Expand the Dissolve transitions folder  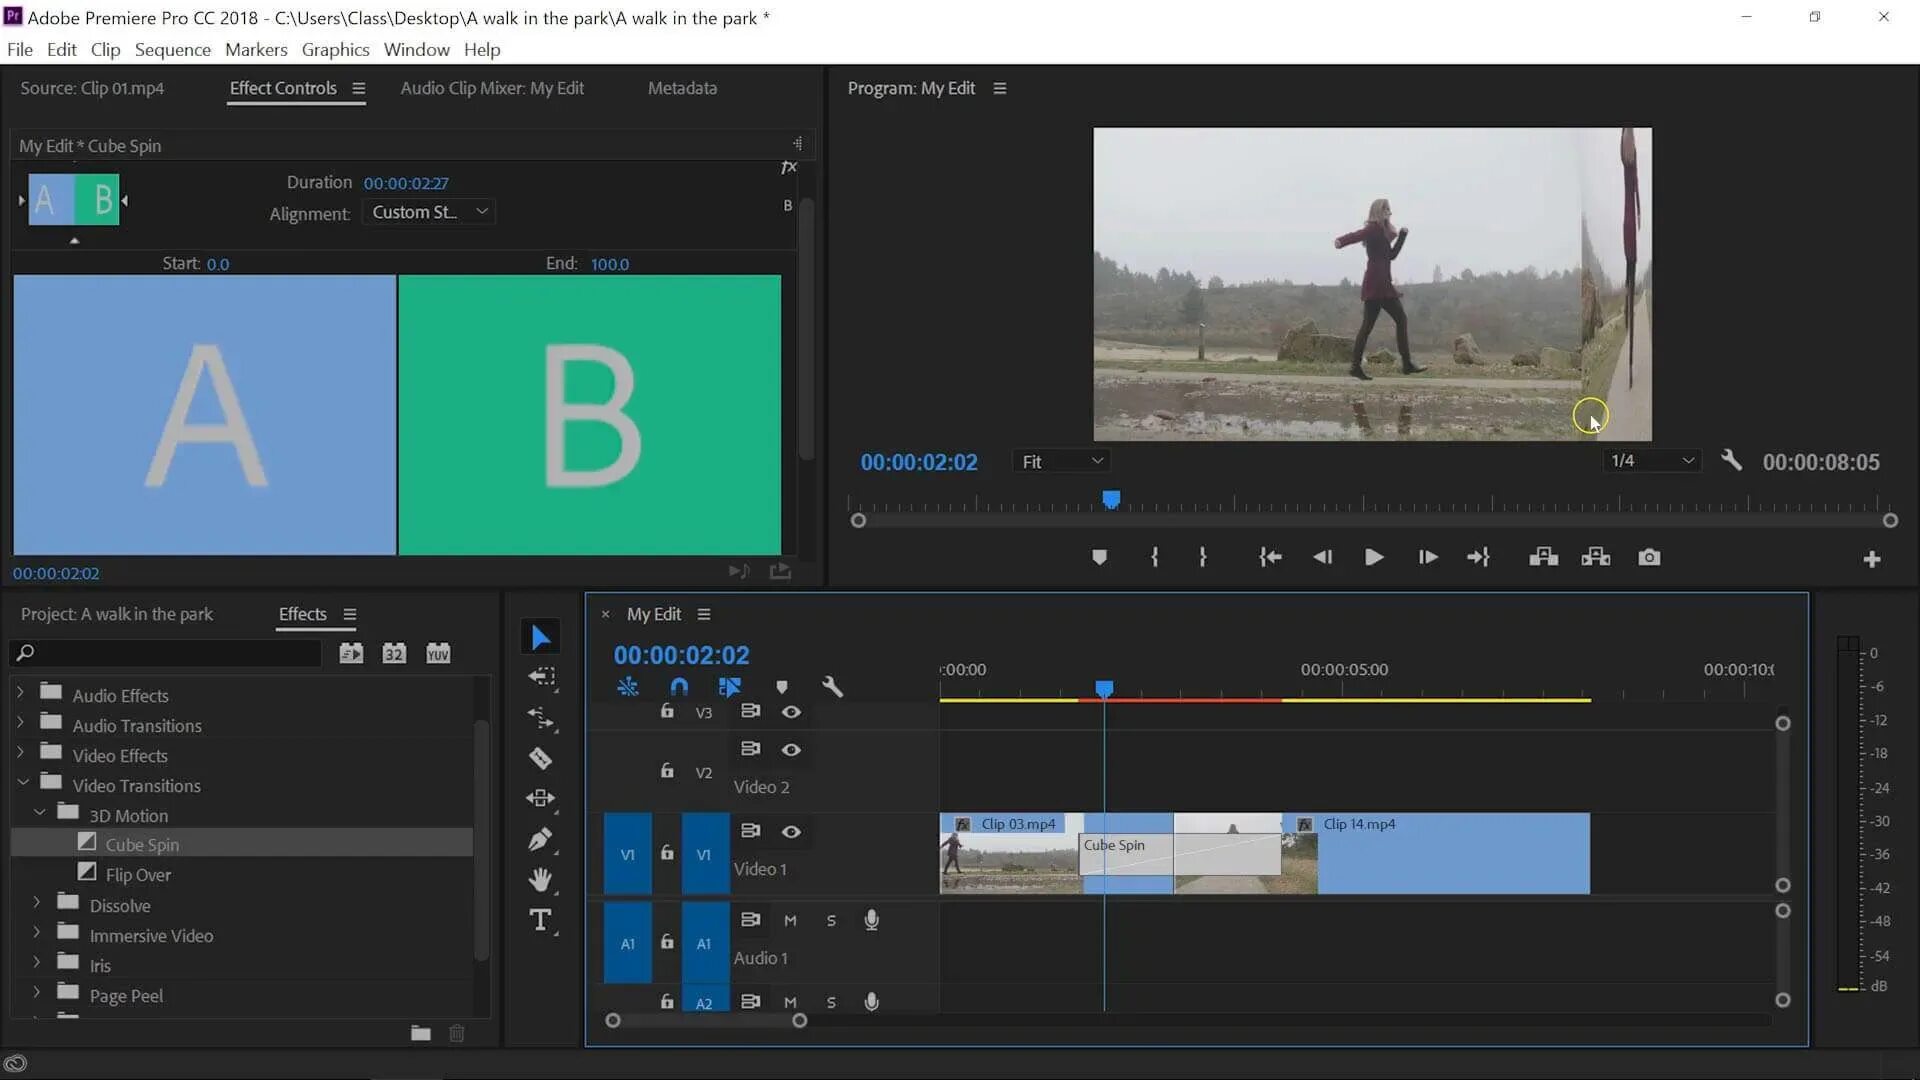click(37, 904)
